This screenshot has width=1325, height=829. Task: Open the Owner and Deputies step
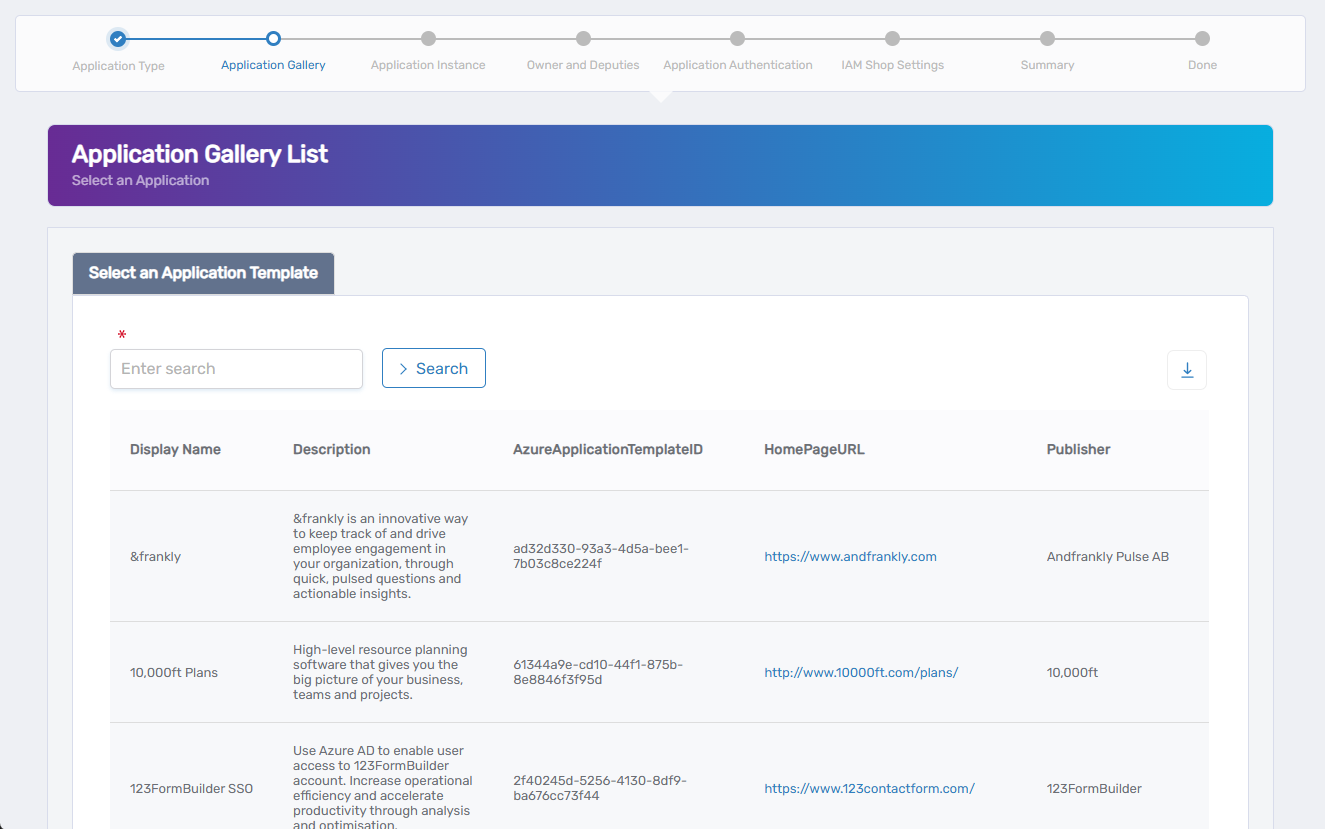[582, 39]
